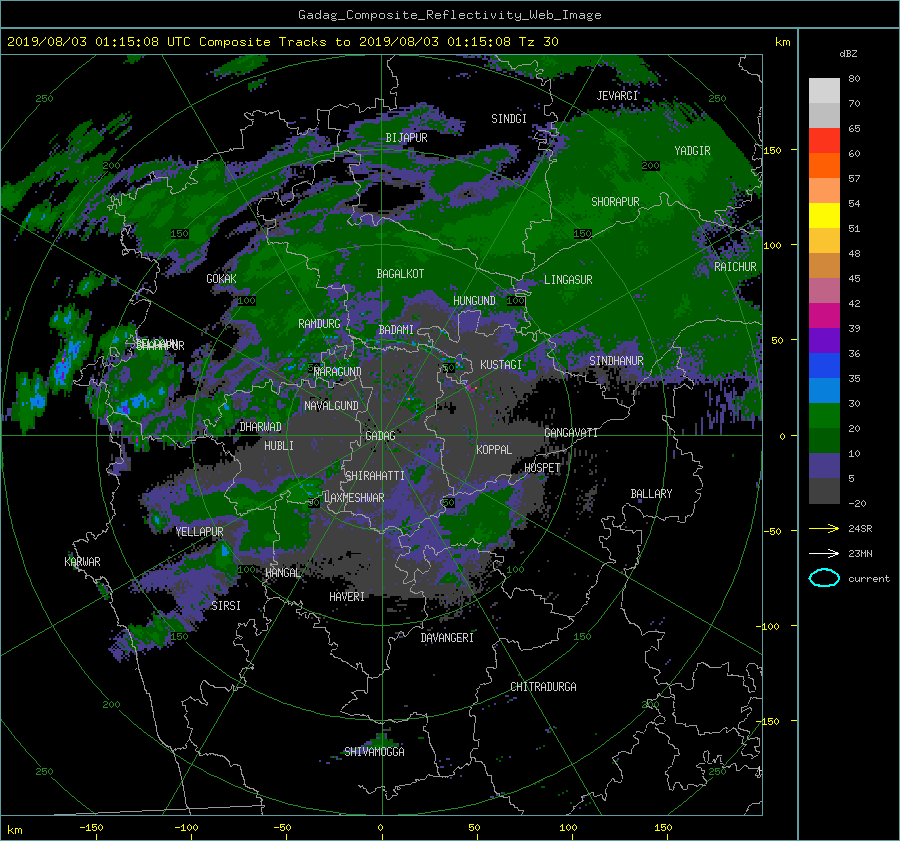Click the Gadag_Composite_Reflectivity_Web_Image title
900x841 pixels.
[449, 15]
